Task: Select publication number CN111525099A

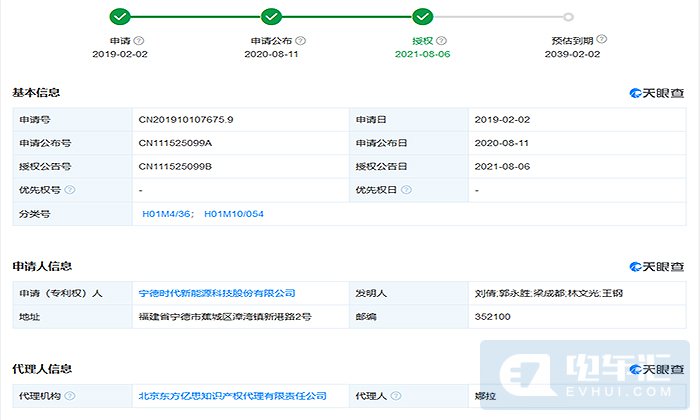Action: pyautogui.click(x=175, y=143)
